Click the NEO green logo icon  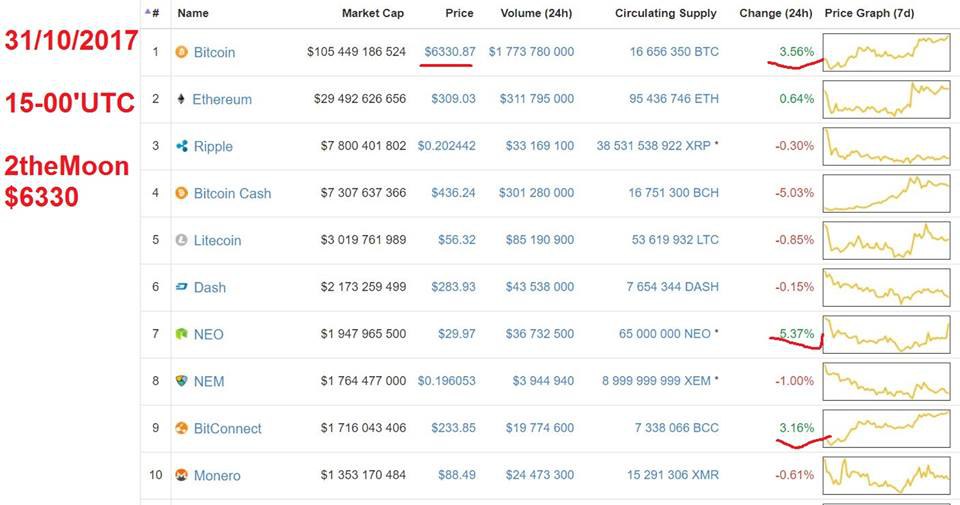(181, 334)
